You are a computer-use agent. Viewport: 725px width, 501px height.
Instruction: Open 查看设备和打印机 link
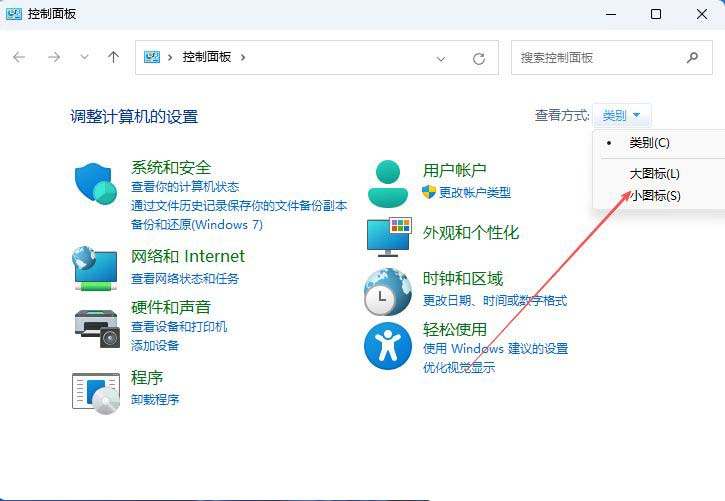pos(179,327)
